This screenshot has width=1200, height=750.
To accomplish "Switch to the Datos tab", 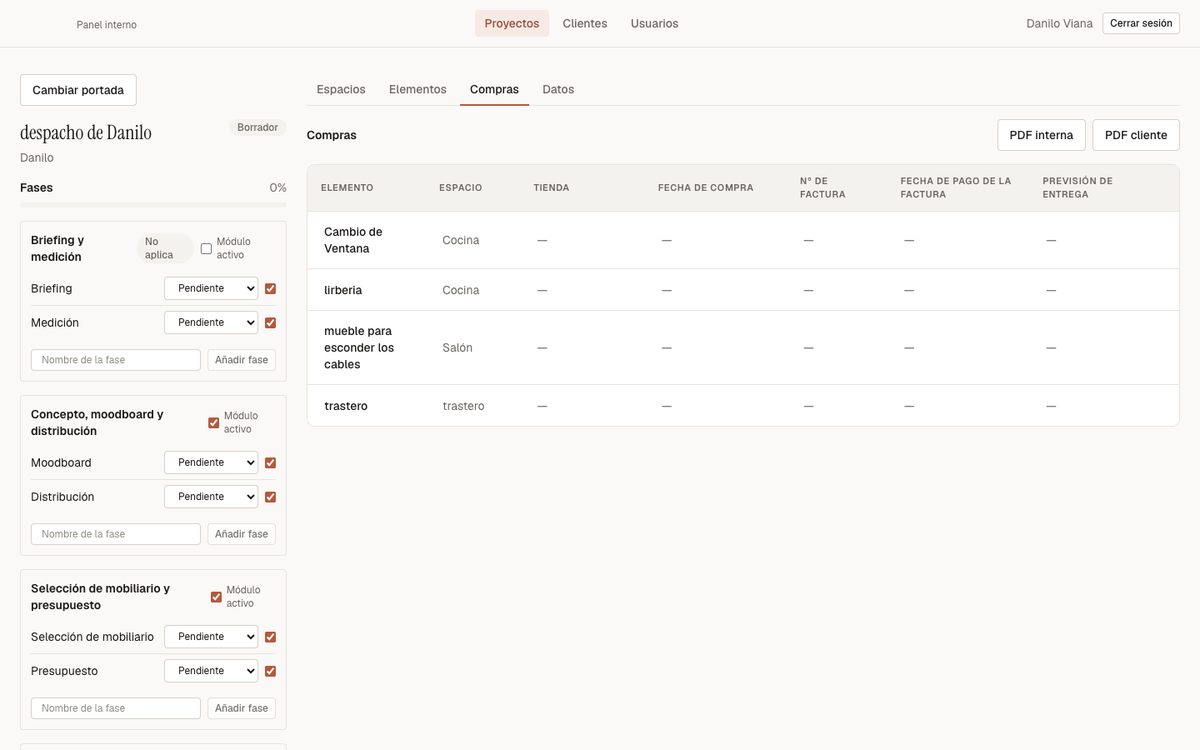I will pyautogui.click(x=558, y=89).
